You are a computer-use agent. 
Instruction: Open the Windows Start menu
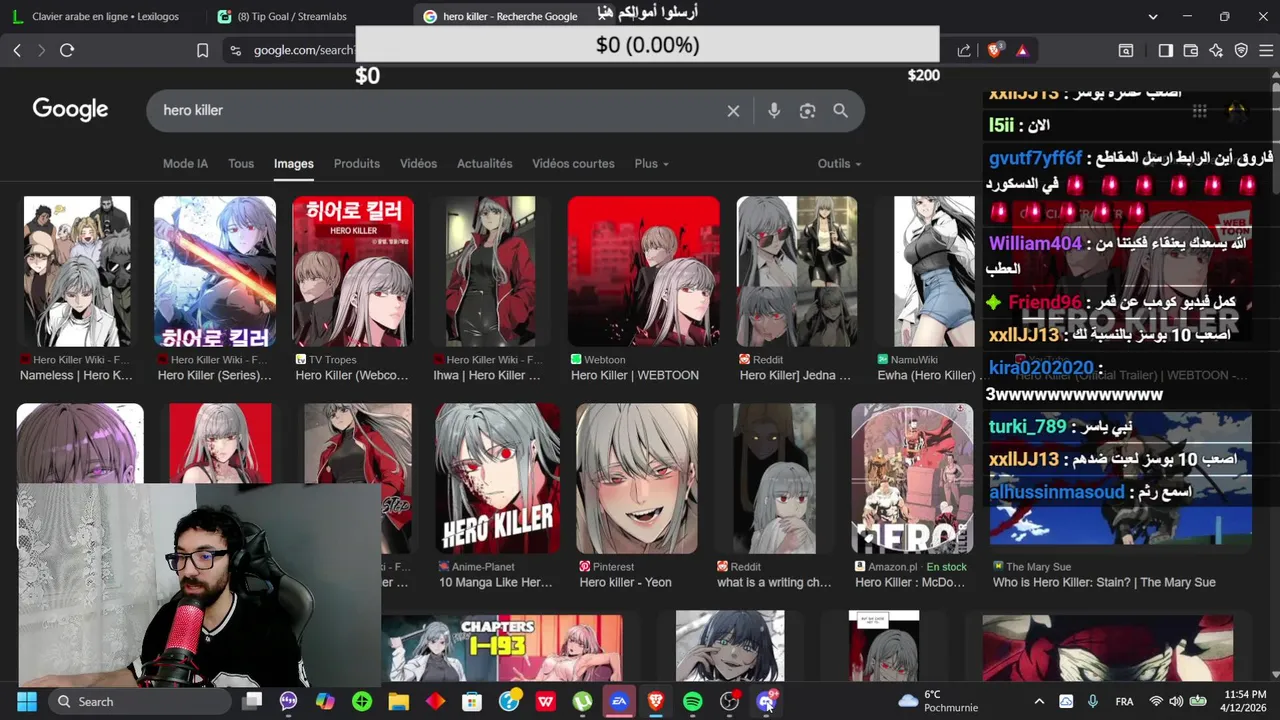tap(26, 701)
